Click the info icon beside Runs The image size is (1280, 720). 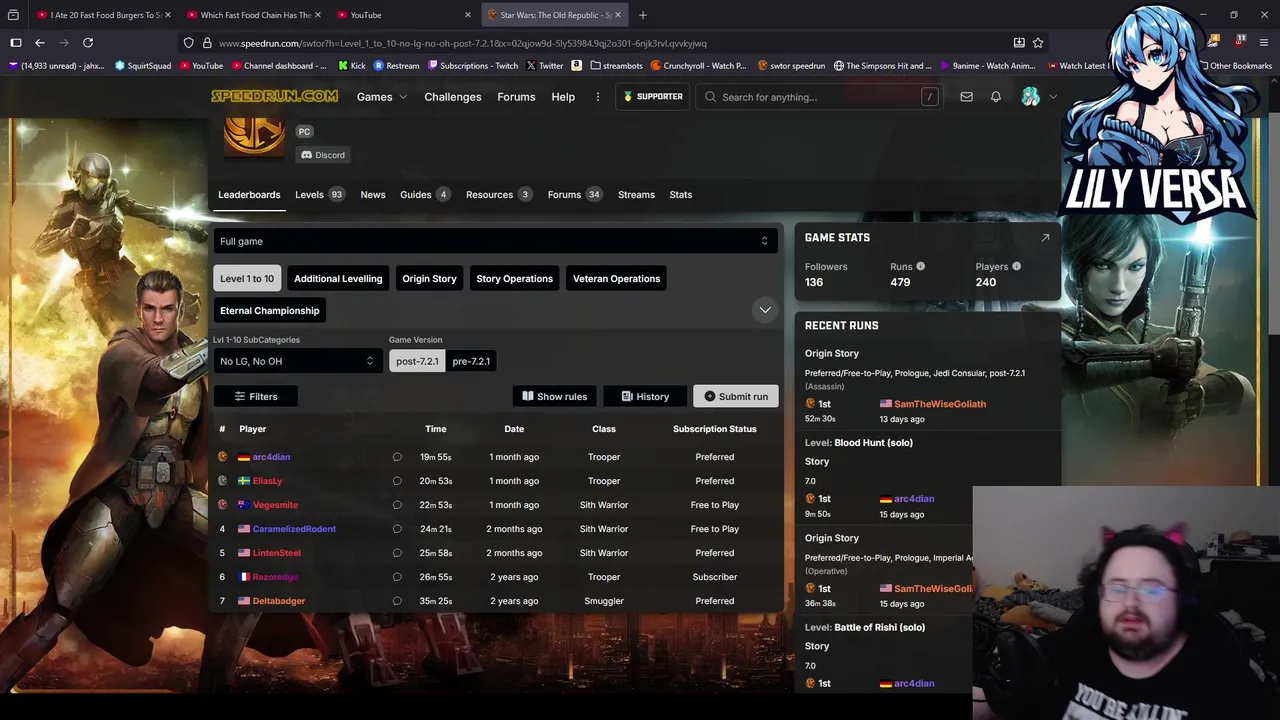point(921,267)
